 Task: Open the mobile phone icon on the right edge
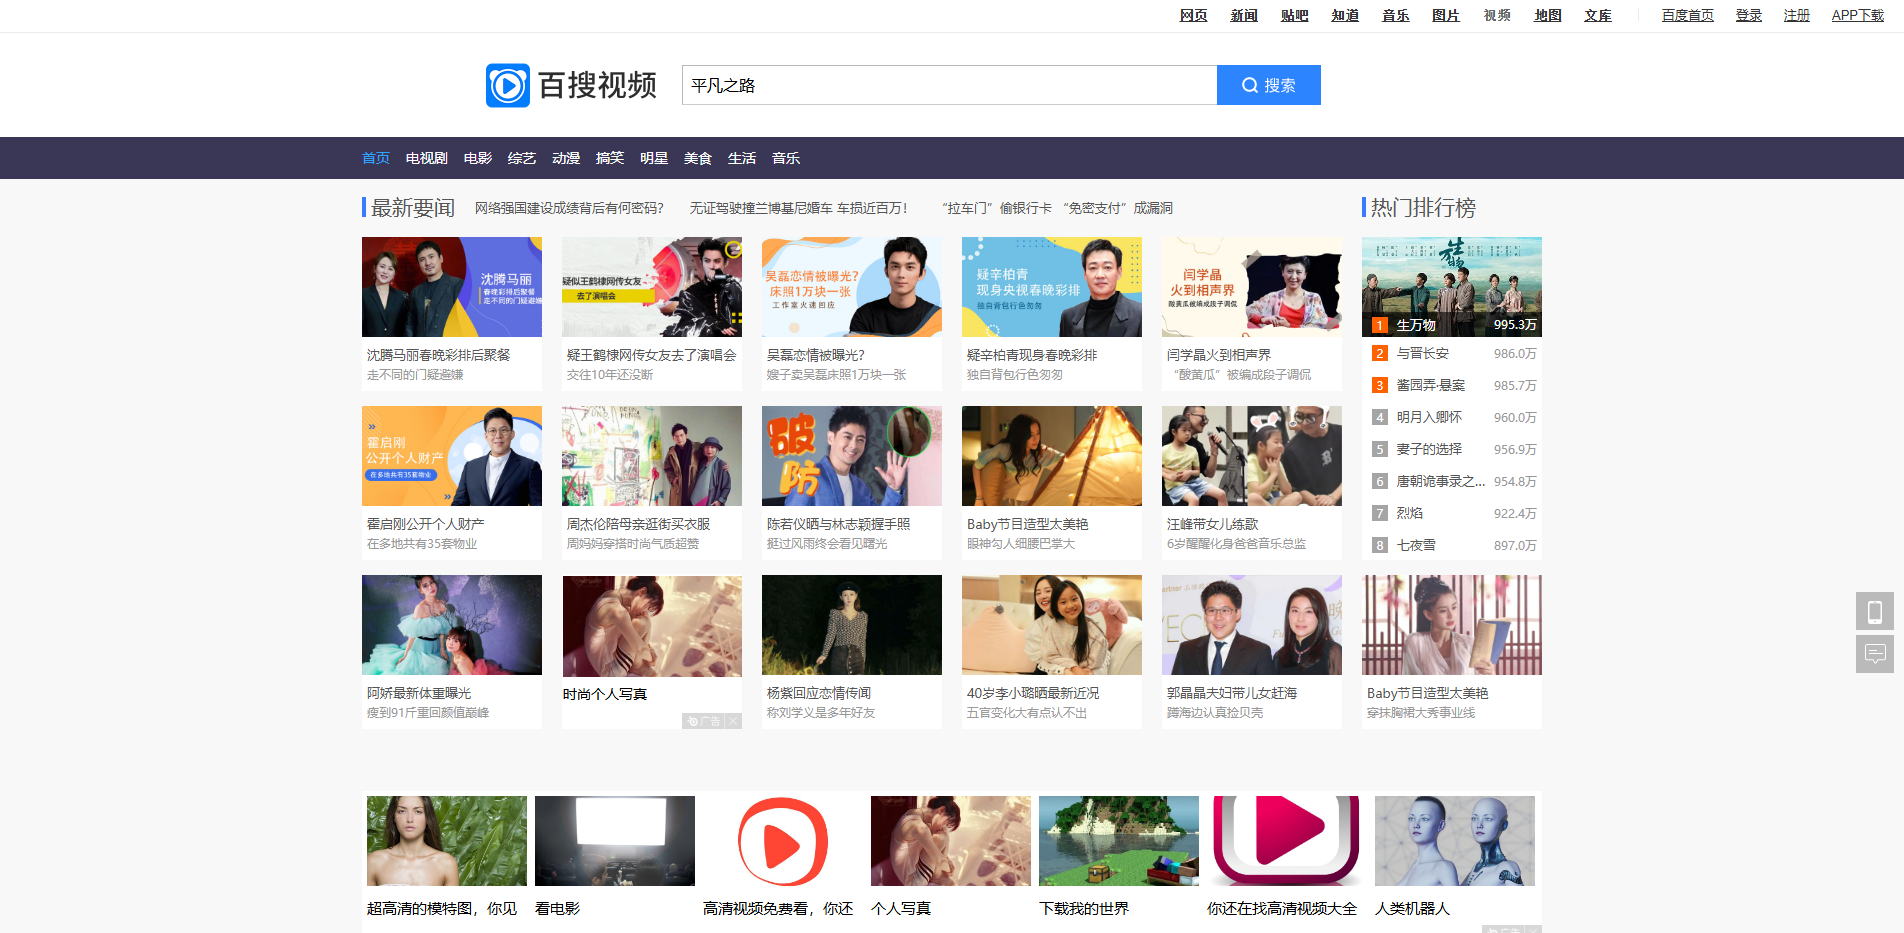[1874, 611]
